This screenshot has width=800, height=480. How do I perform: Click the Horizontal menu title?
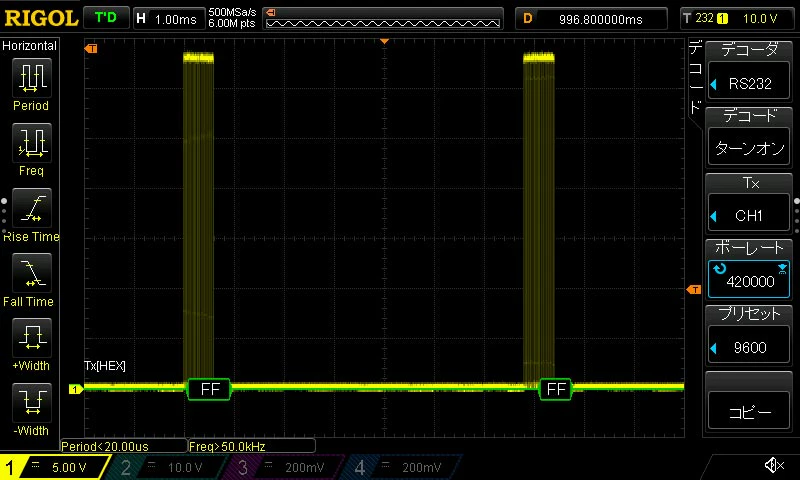coord(30,46)
